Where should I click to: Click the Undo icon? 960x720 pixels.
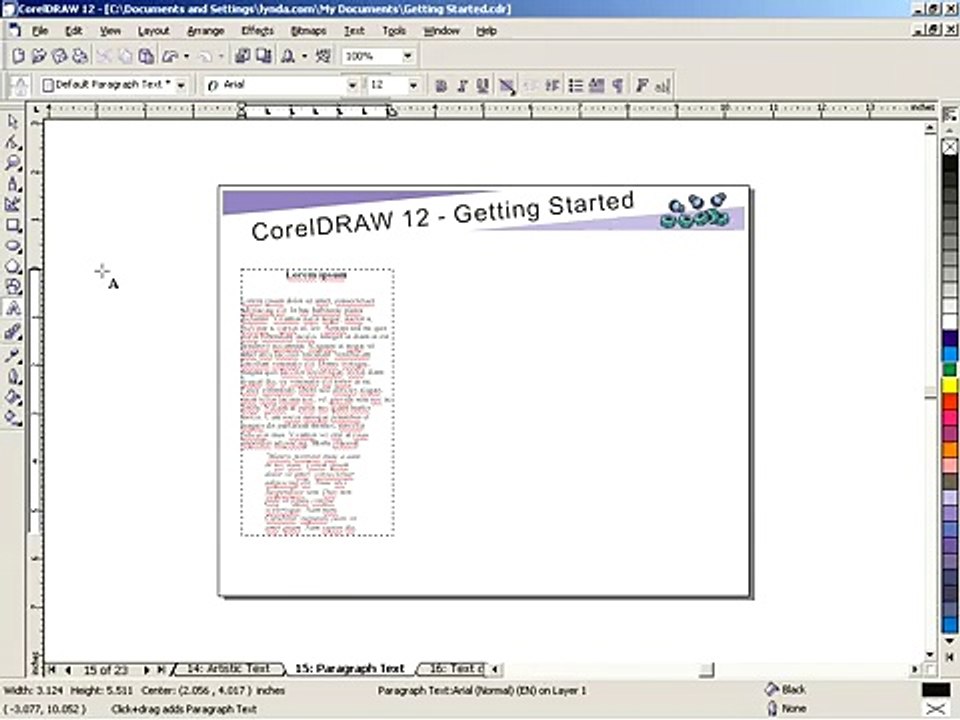(170, 56)
